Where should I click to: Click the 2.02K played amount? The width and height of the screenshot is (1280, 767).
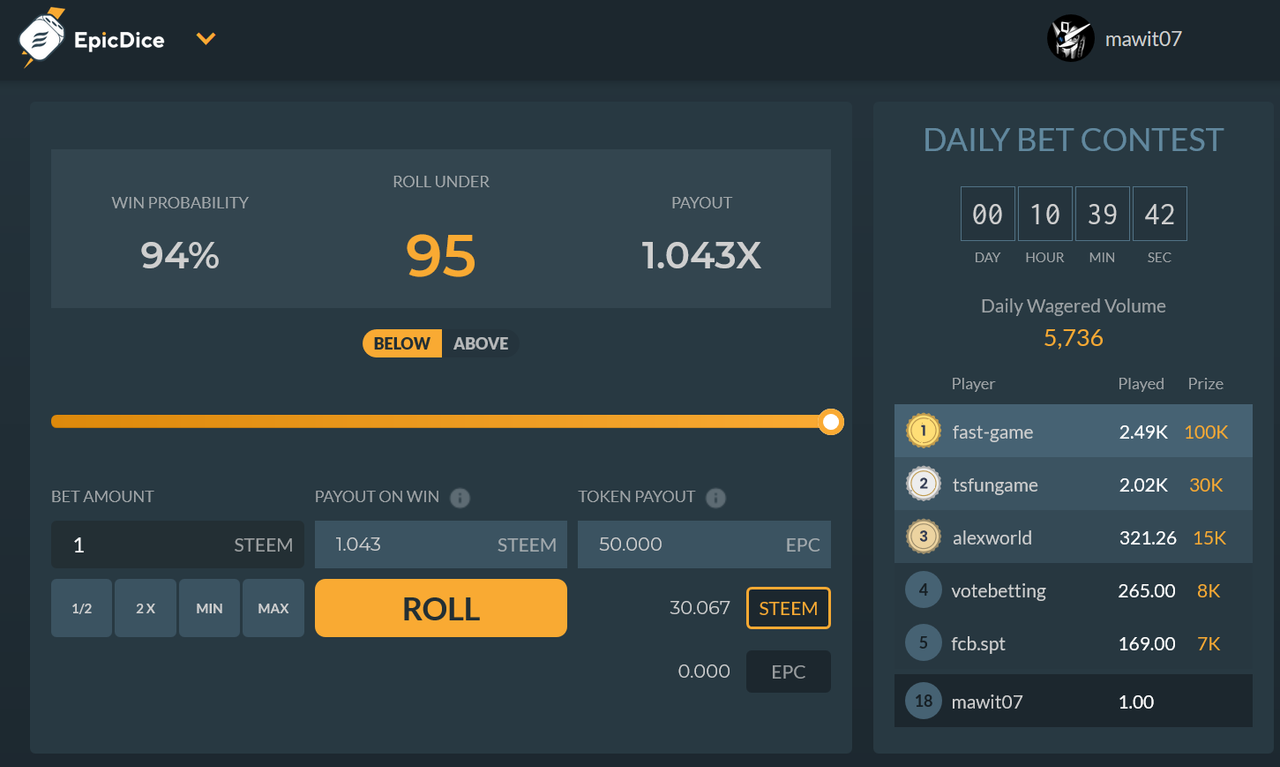click(x=1144, y=485)
